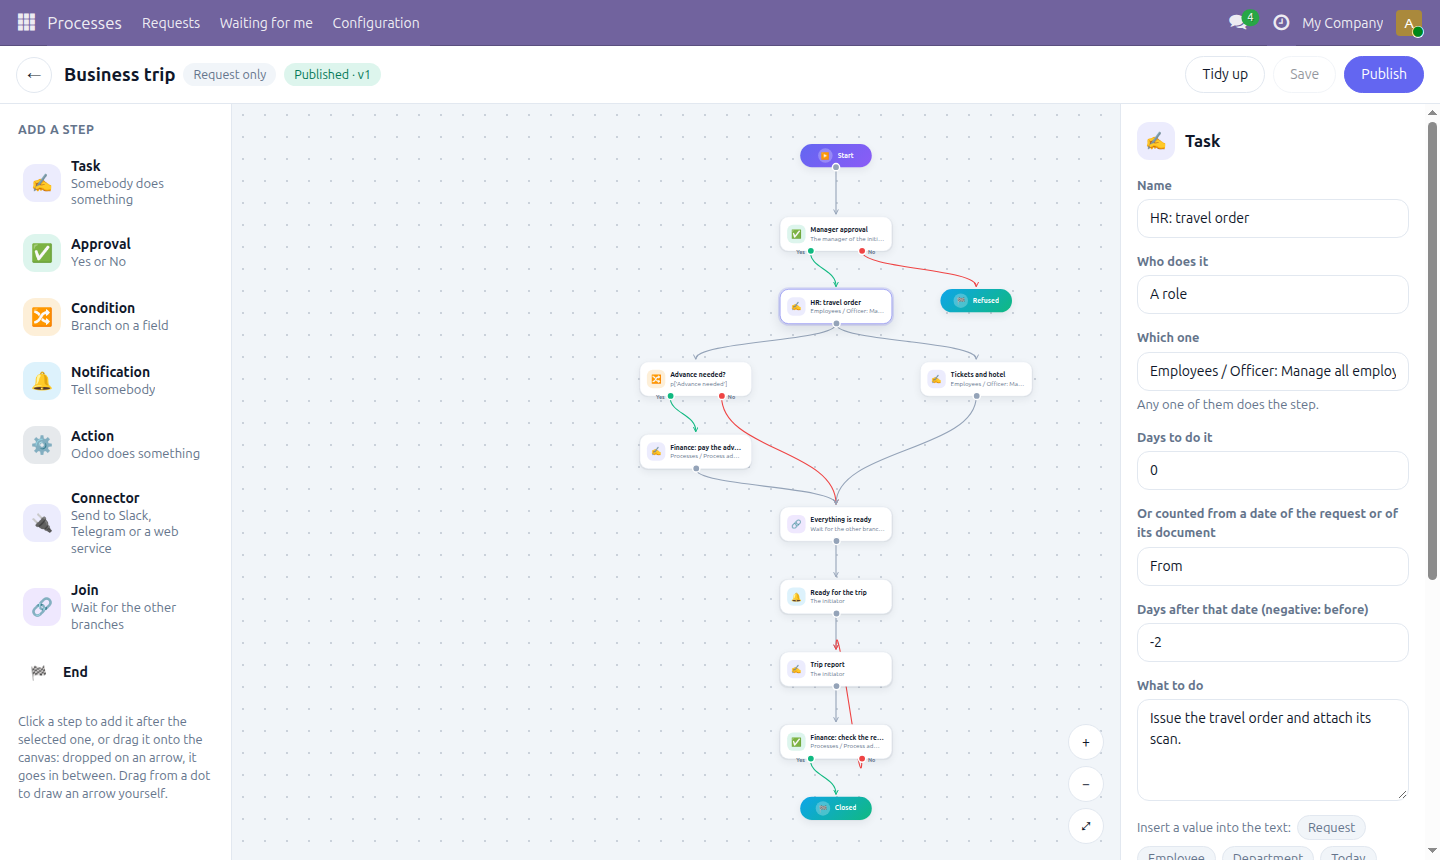
Task: Fit the diagram to the view
Action: tap(1086, 826)
